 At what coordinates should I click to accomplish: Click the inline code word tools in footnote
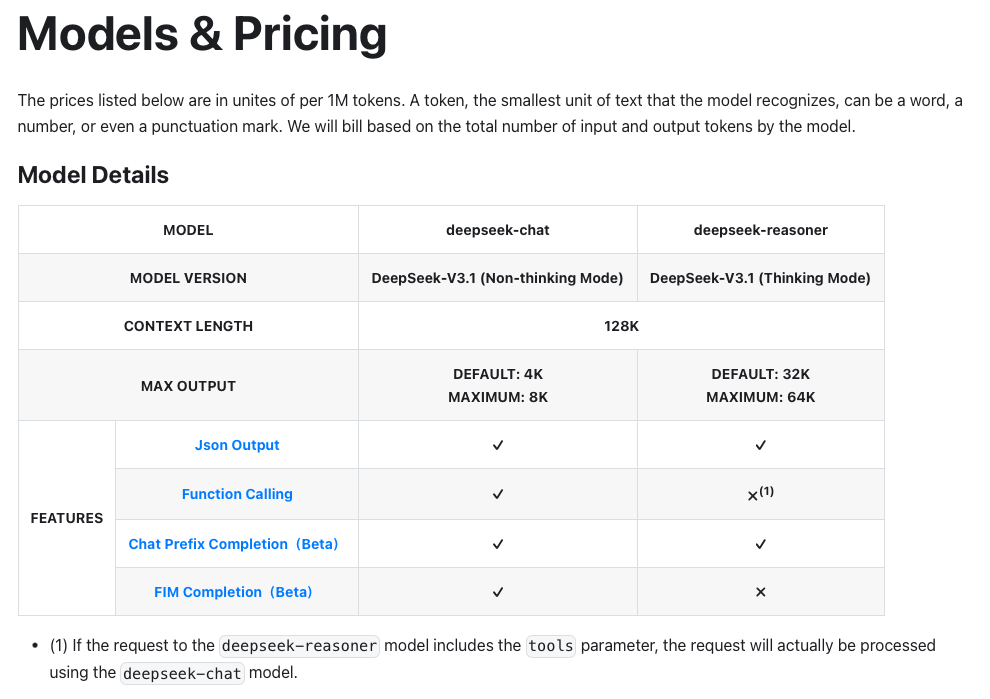coord(551,646)
